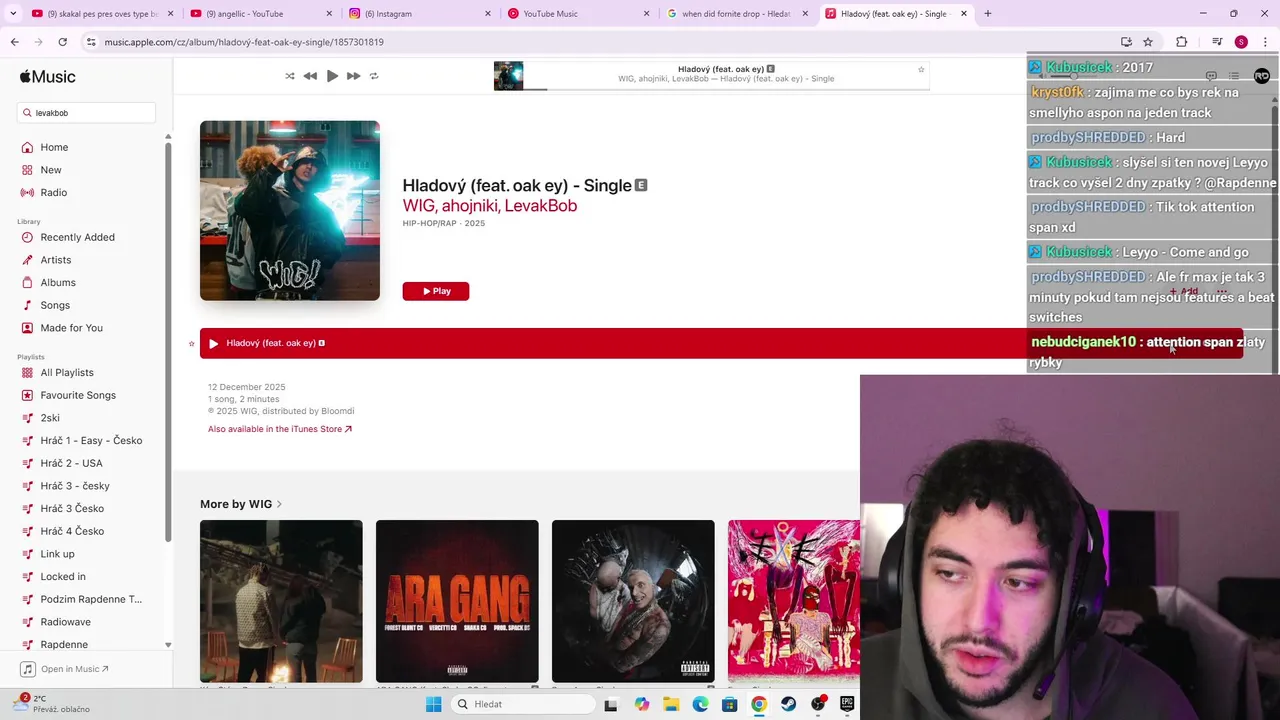Open Chrome three-dot menu
Image resolution: width=1280 pixels, height=720 pixels.
(x=1266, y=42)
